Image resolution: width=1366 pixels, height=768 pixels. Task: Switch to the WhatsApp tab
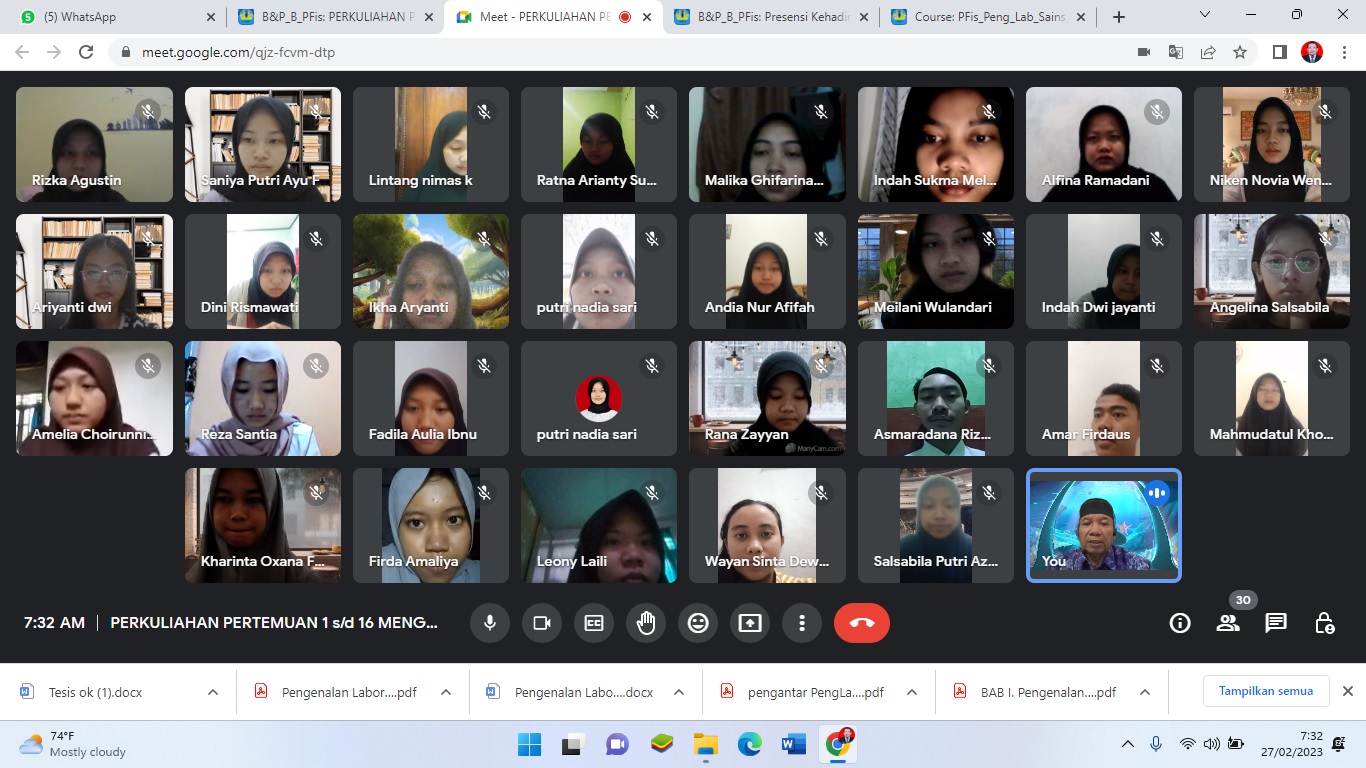110,17
